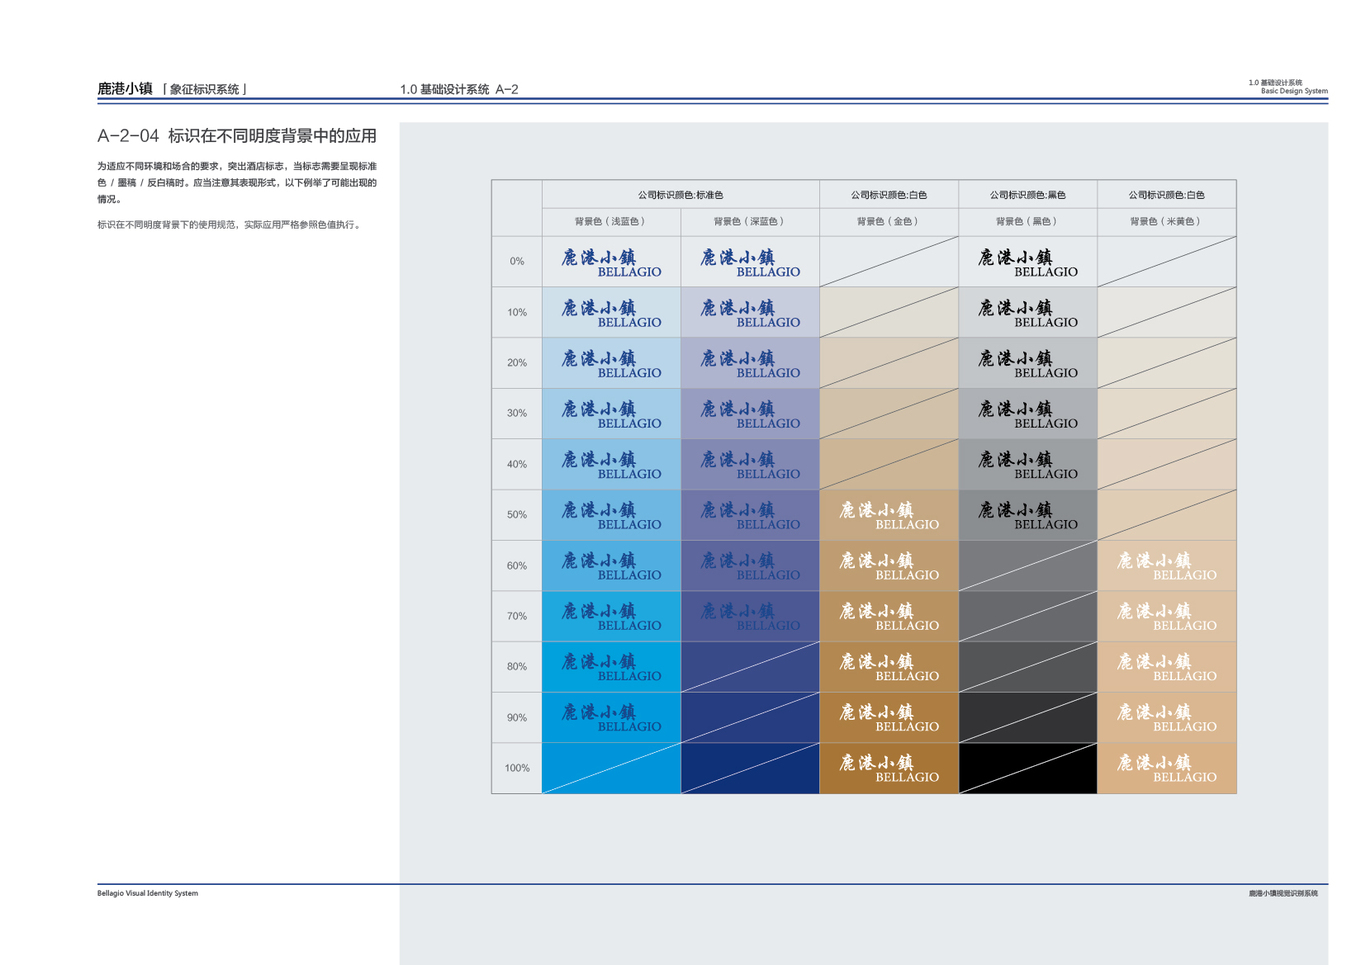
Task: Click the paragraph beginning 为适应不同环境和场合的要求
Action: (x=237, y=182)
